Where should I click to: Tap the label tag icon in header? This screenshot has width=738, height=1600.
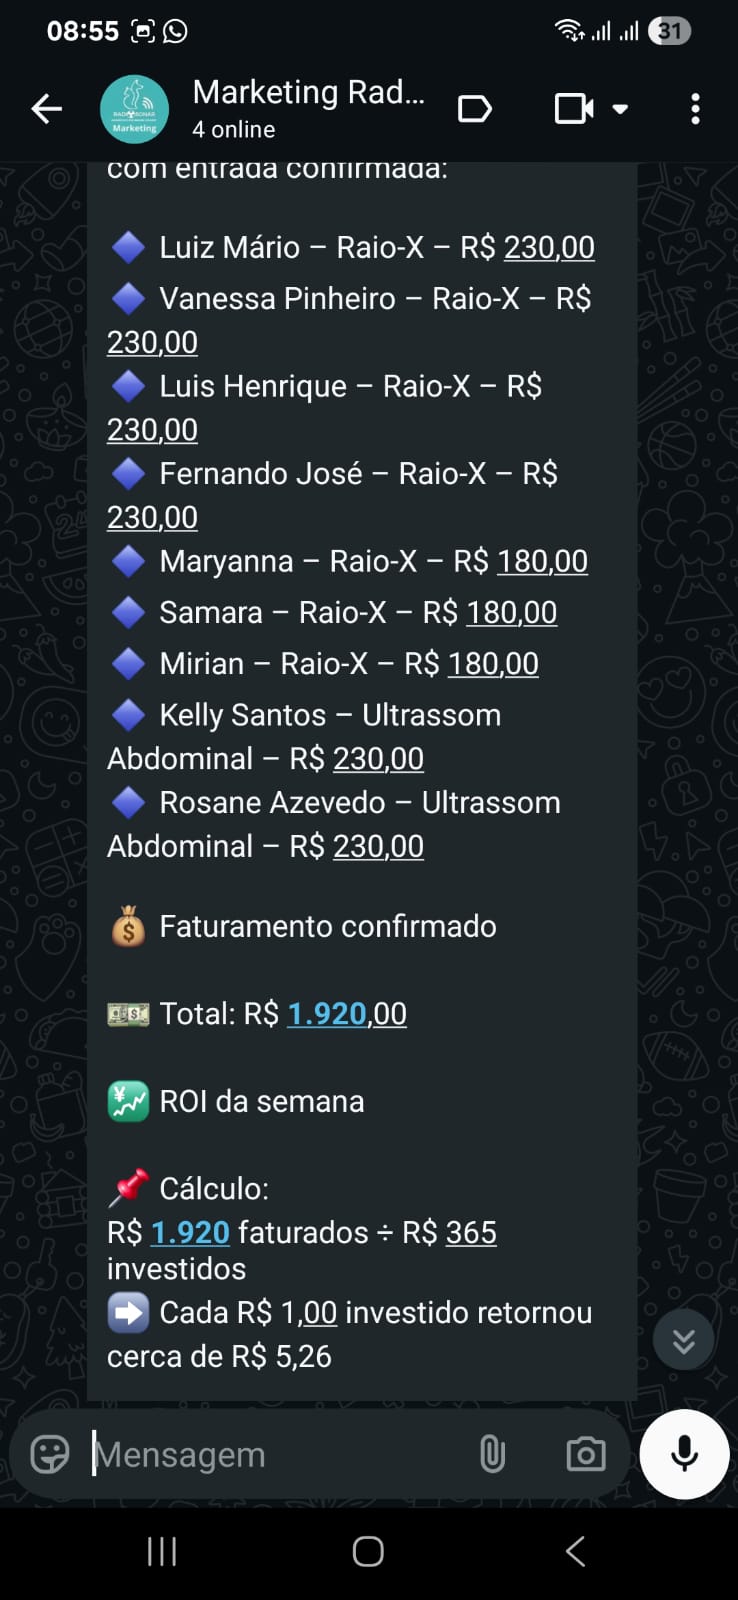(474, 109)
